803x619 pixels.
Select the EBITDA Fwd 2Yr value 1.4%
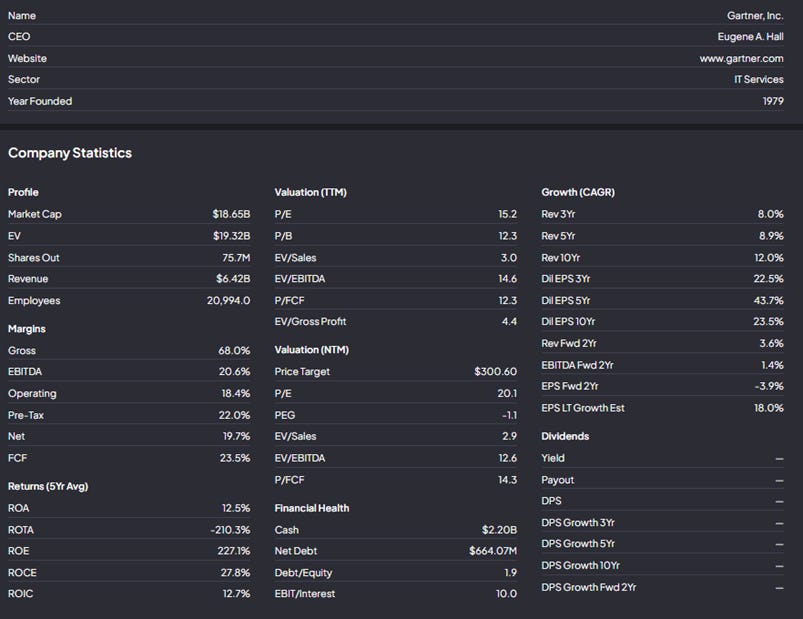coord(773,365)
